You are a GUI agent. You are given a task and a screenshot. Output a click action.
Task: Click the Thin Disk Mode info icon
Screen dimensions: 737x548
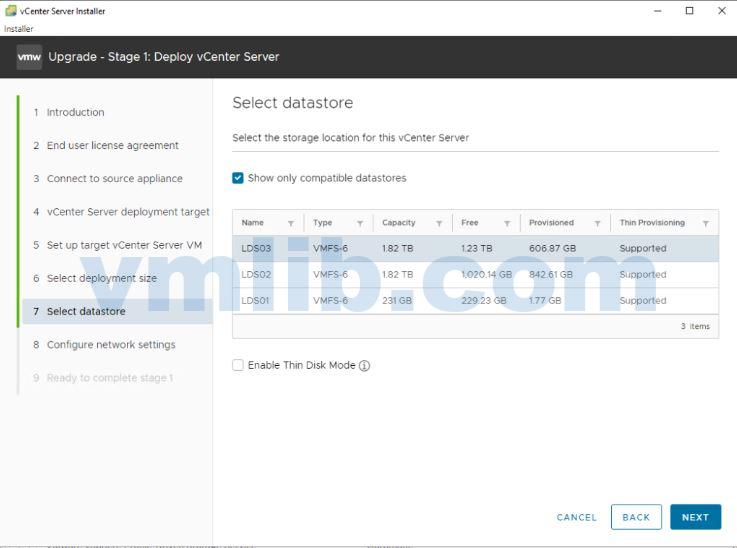pos(364,366)
